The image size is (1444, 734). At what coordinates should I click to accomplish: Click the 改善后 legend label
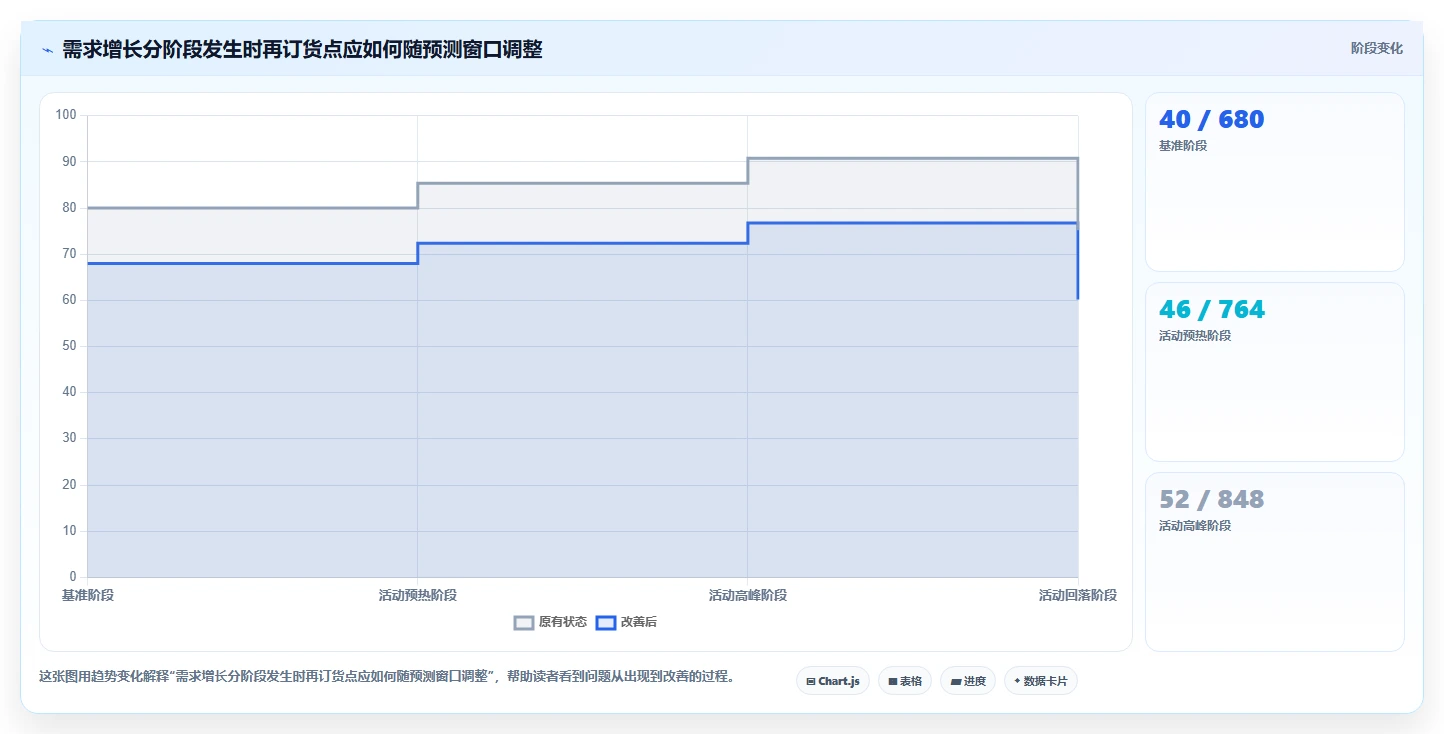click(639, 622)
